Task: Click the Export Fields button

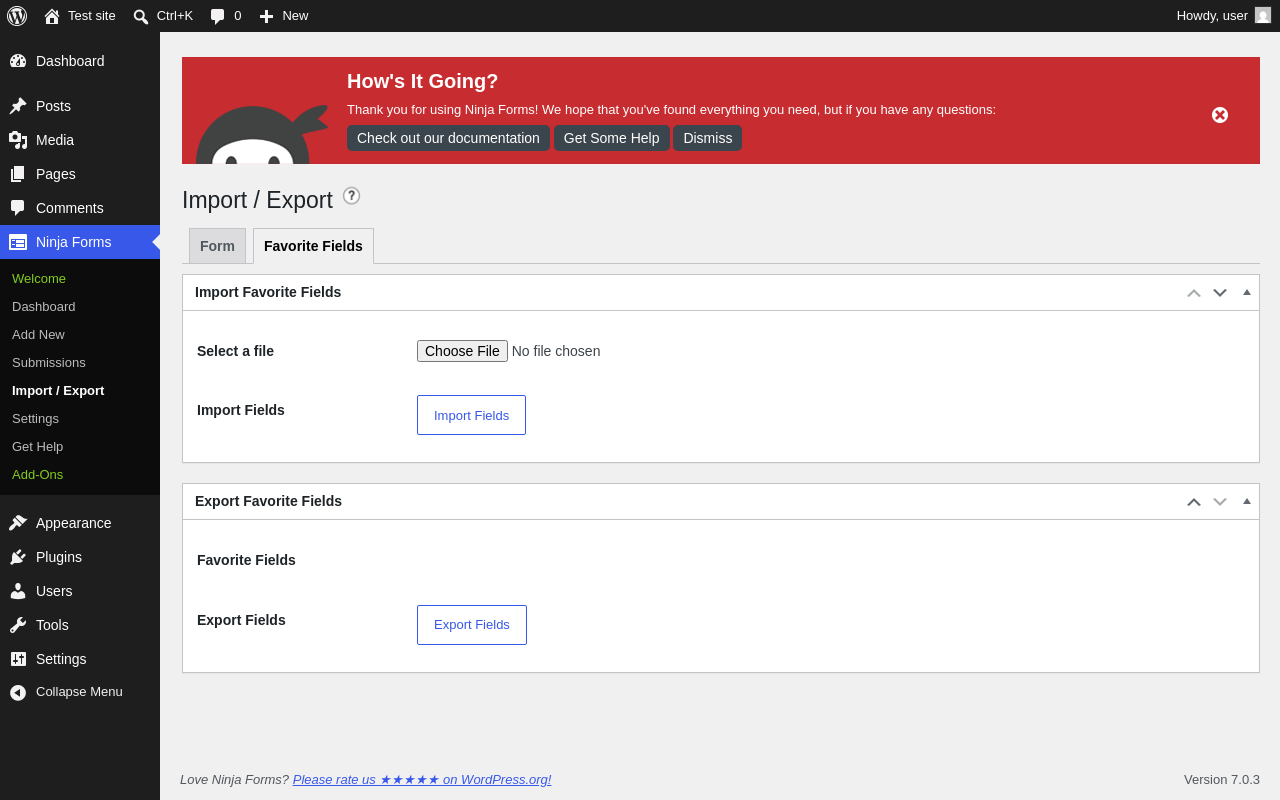Action: pyautogui.click(x=472, y=625)
